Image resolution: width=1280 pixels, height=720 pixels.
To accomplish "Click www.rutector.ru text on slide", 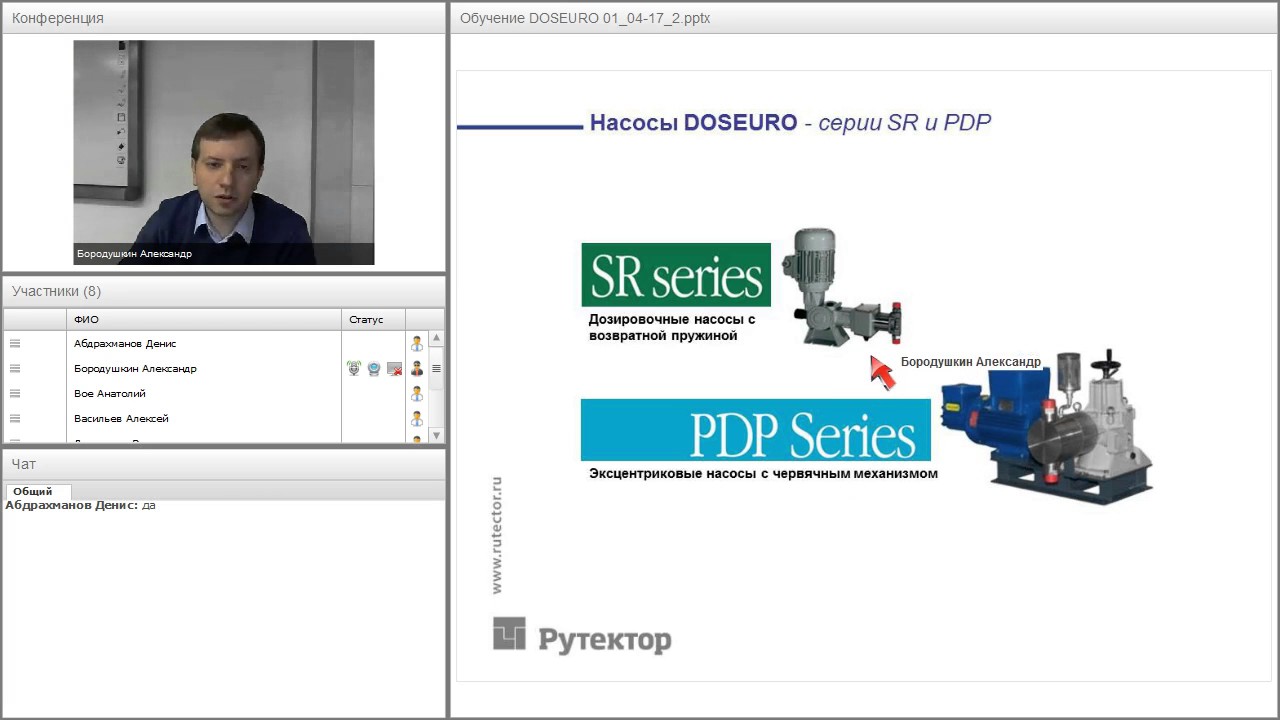I will (x=497, y=535).
